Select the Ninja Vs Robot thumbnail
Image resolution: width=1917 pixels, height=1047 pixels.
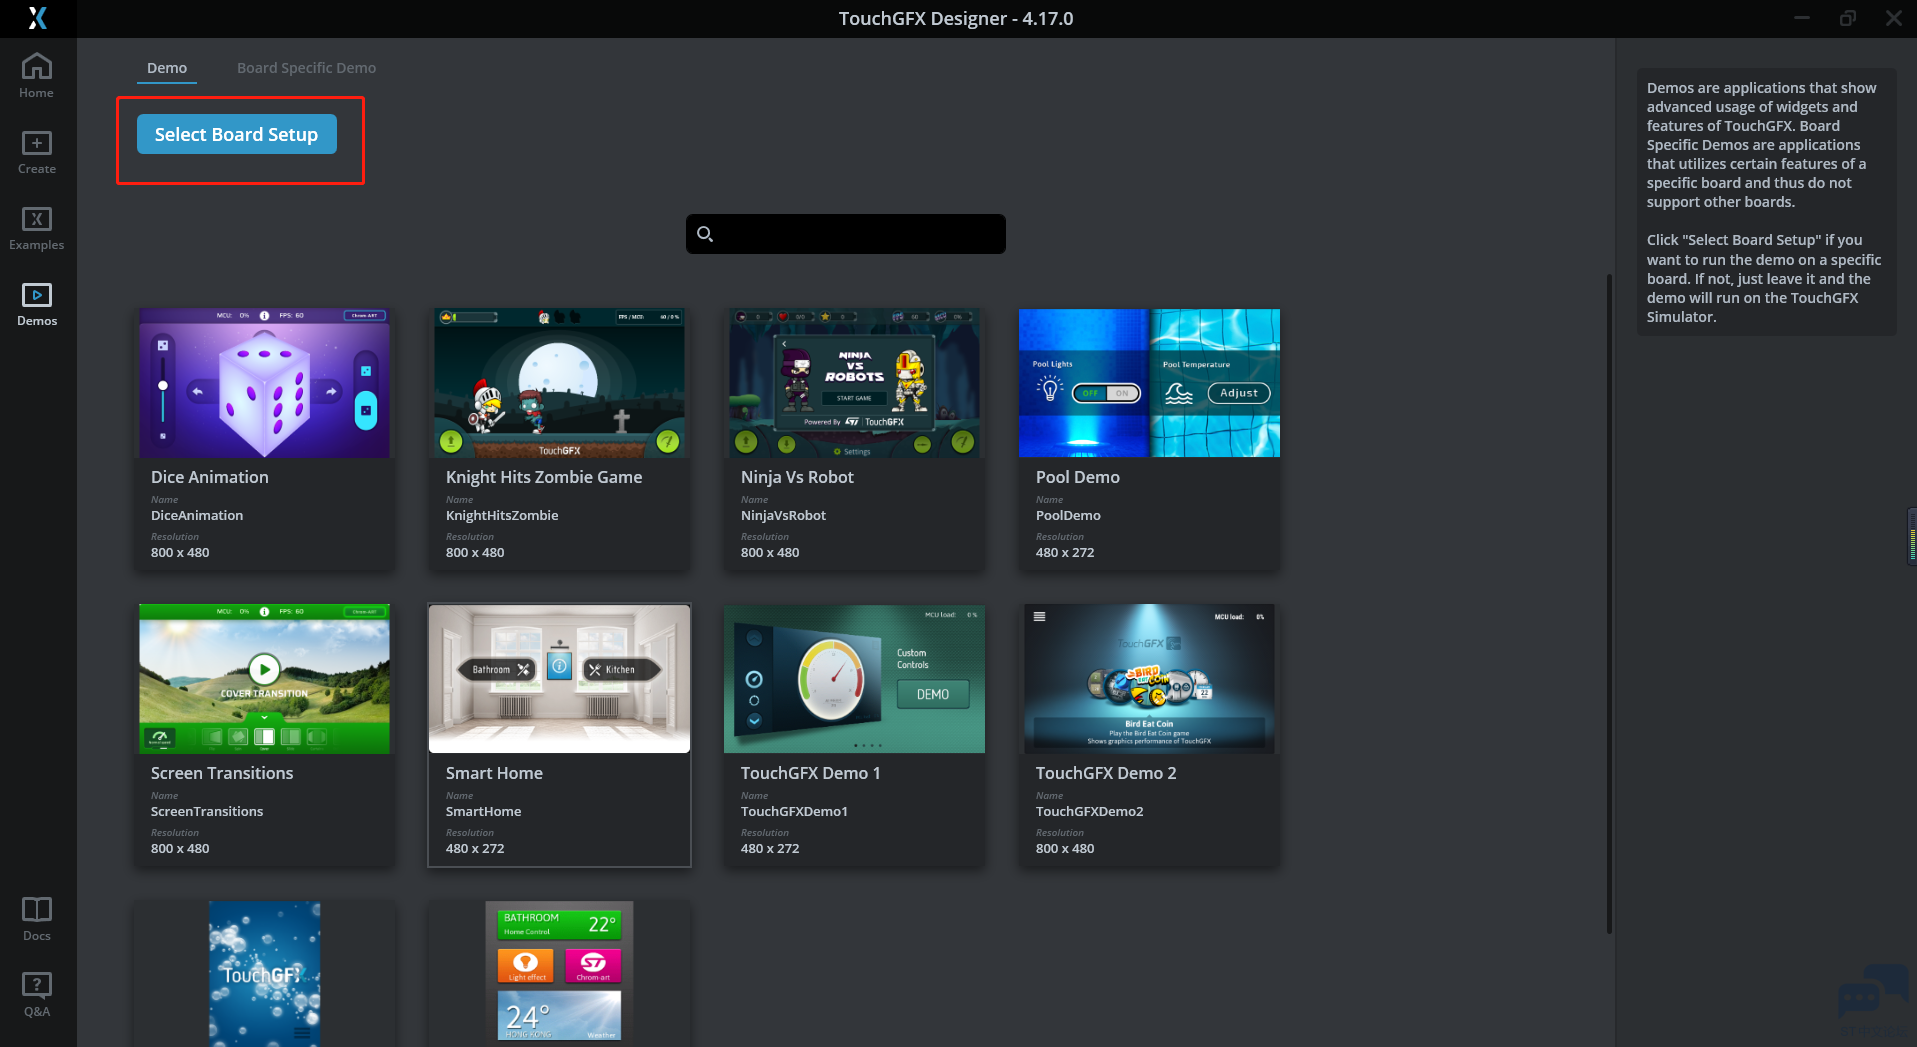click(854, 383)
